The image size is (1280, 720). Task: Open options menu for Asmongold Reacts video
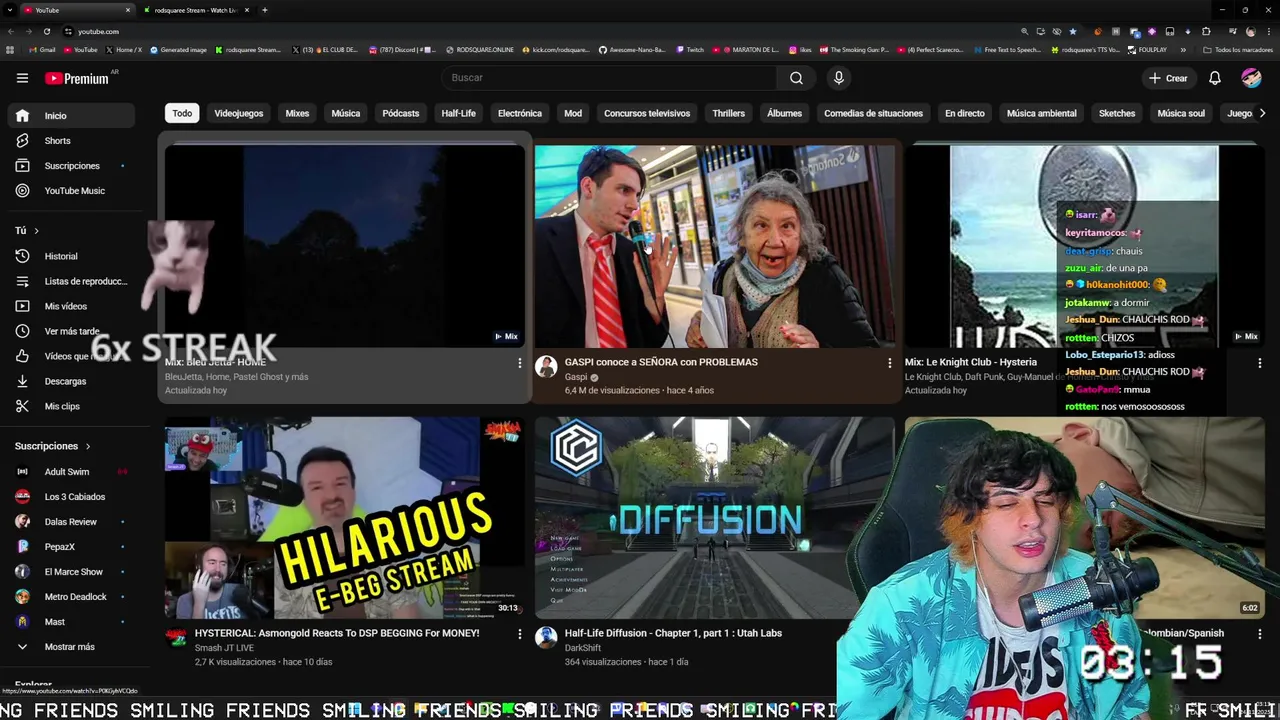coord(519,634)
